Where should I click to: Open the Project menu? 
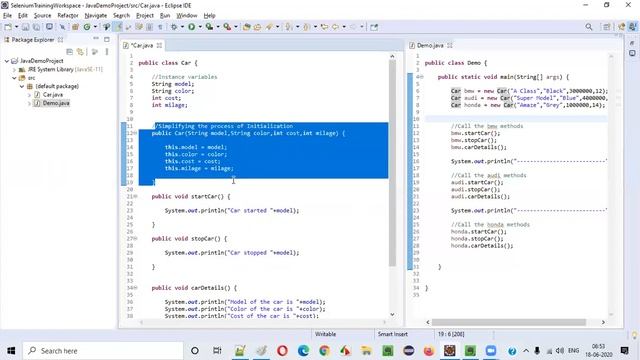[x=145, y=16]
